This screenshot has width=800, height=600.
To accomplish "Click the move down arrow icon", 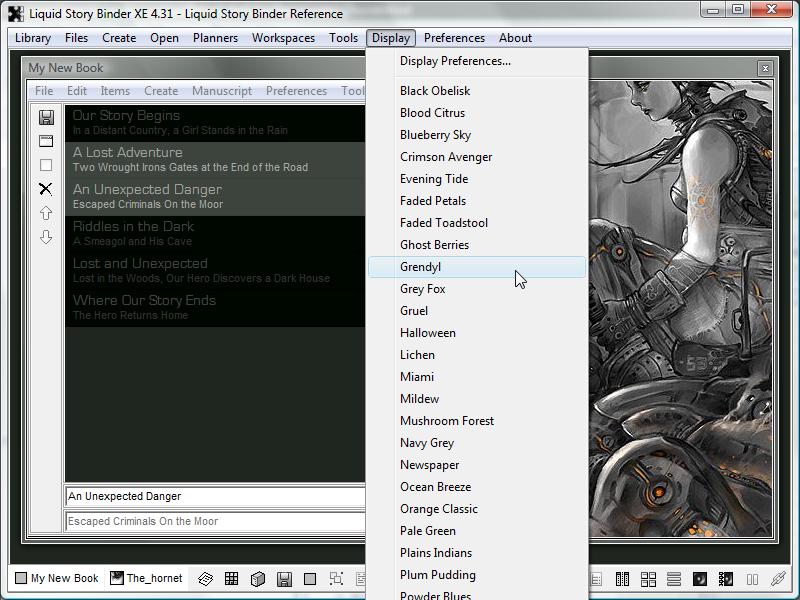I will click(46, 237).
